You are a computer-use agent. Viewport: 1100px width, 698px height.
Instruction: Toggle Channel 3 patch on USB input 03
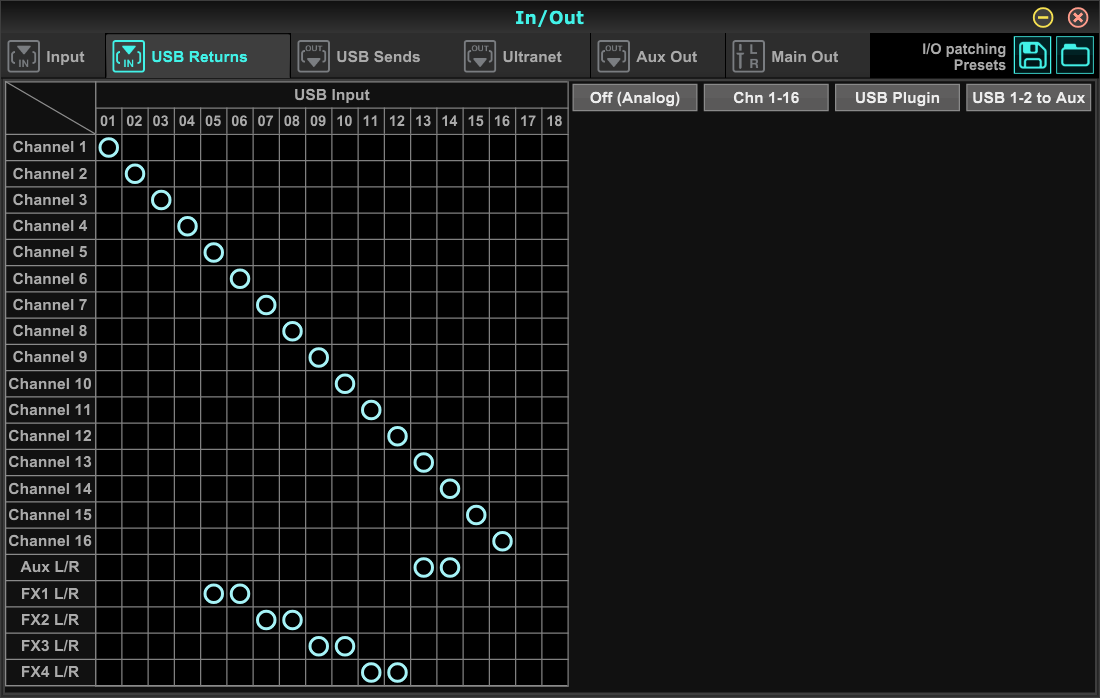click(161, 200)
